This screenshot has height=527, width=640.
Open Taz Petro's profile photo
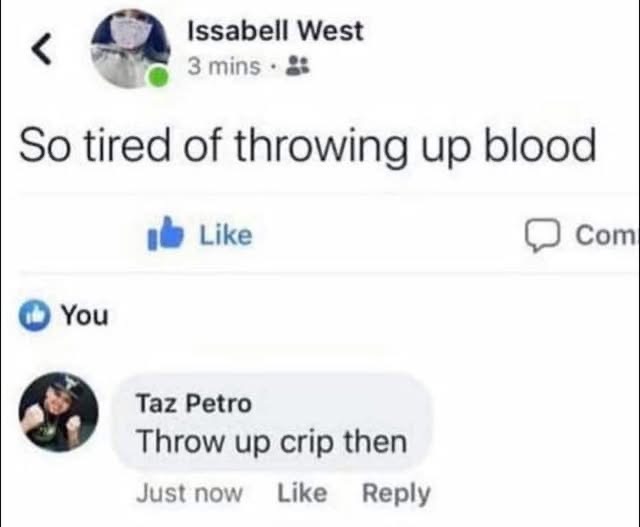point(59,411)
